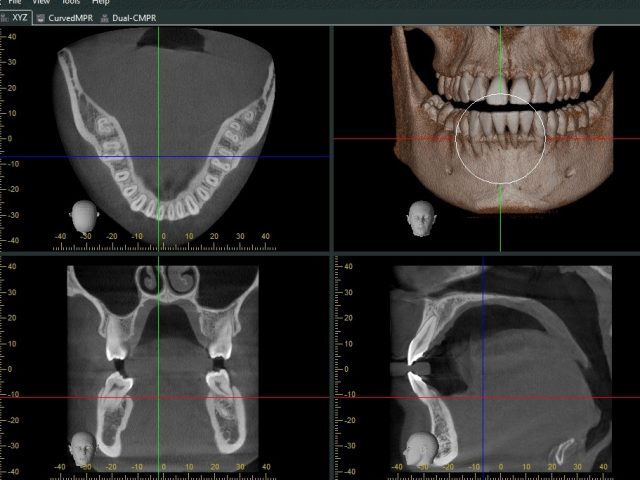This screenshot has width=640, height=480.
Task: Select the 3D rendered skull view
Action: [x=487, y=138]
